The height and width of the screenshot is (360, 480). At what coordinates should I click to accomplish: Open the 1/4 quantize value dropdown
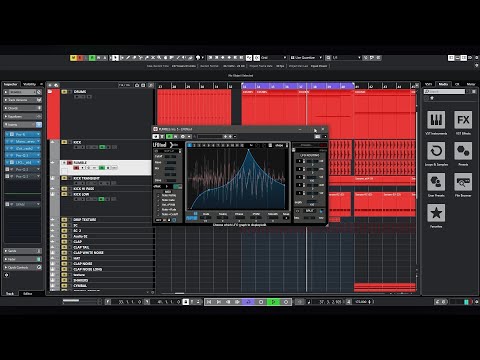(347, 58)
